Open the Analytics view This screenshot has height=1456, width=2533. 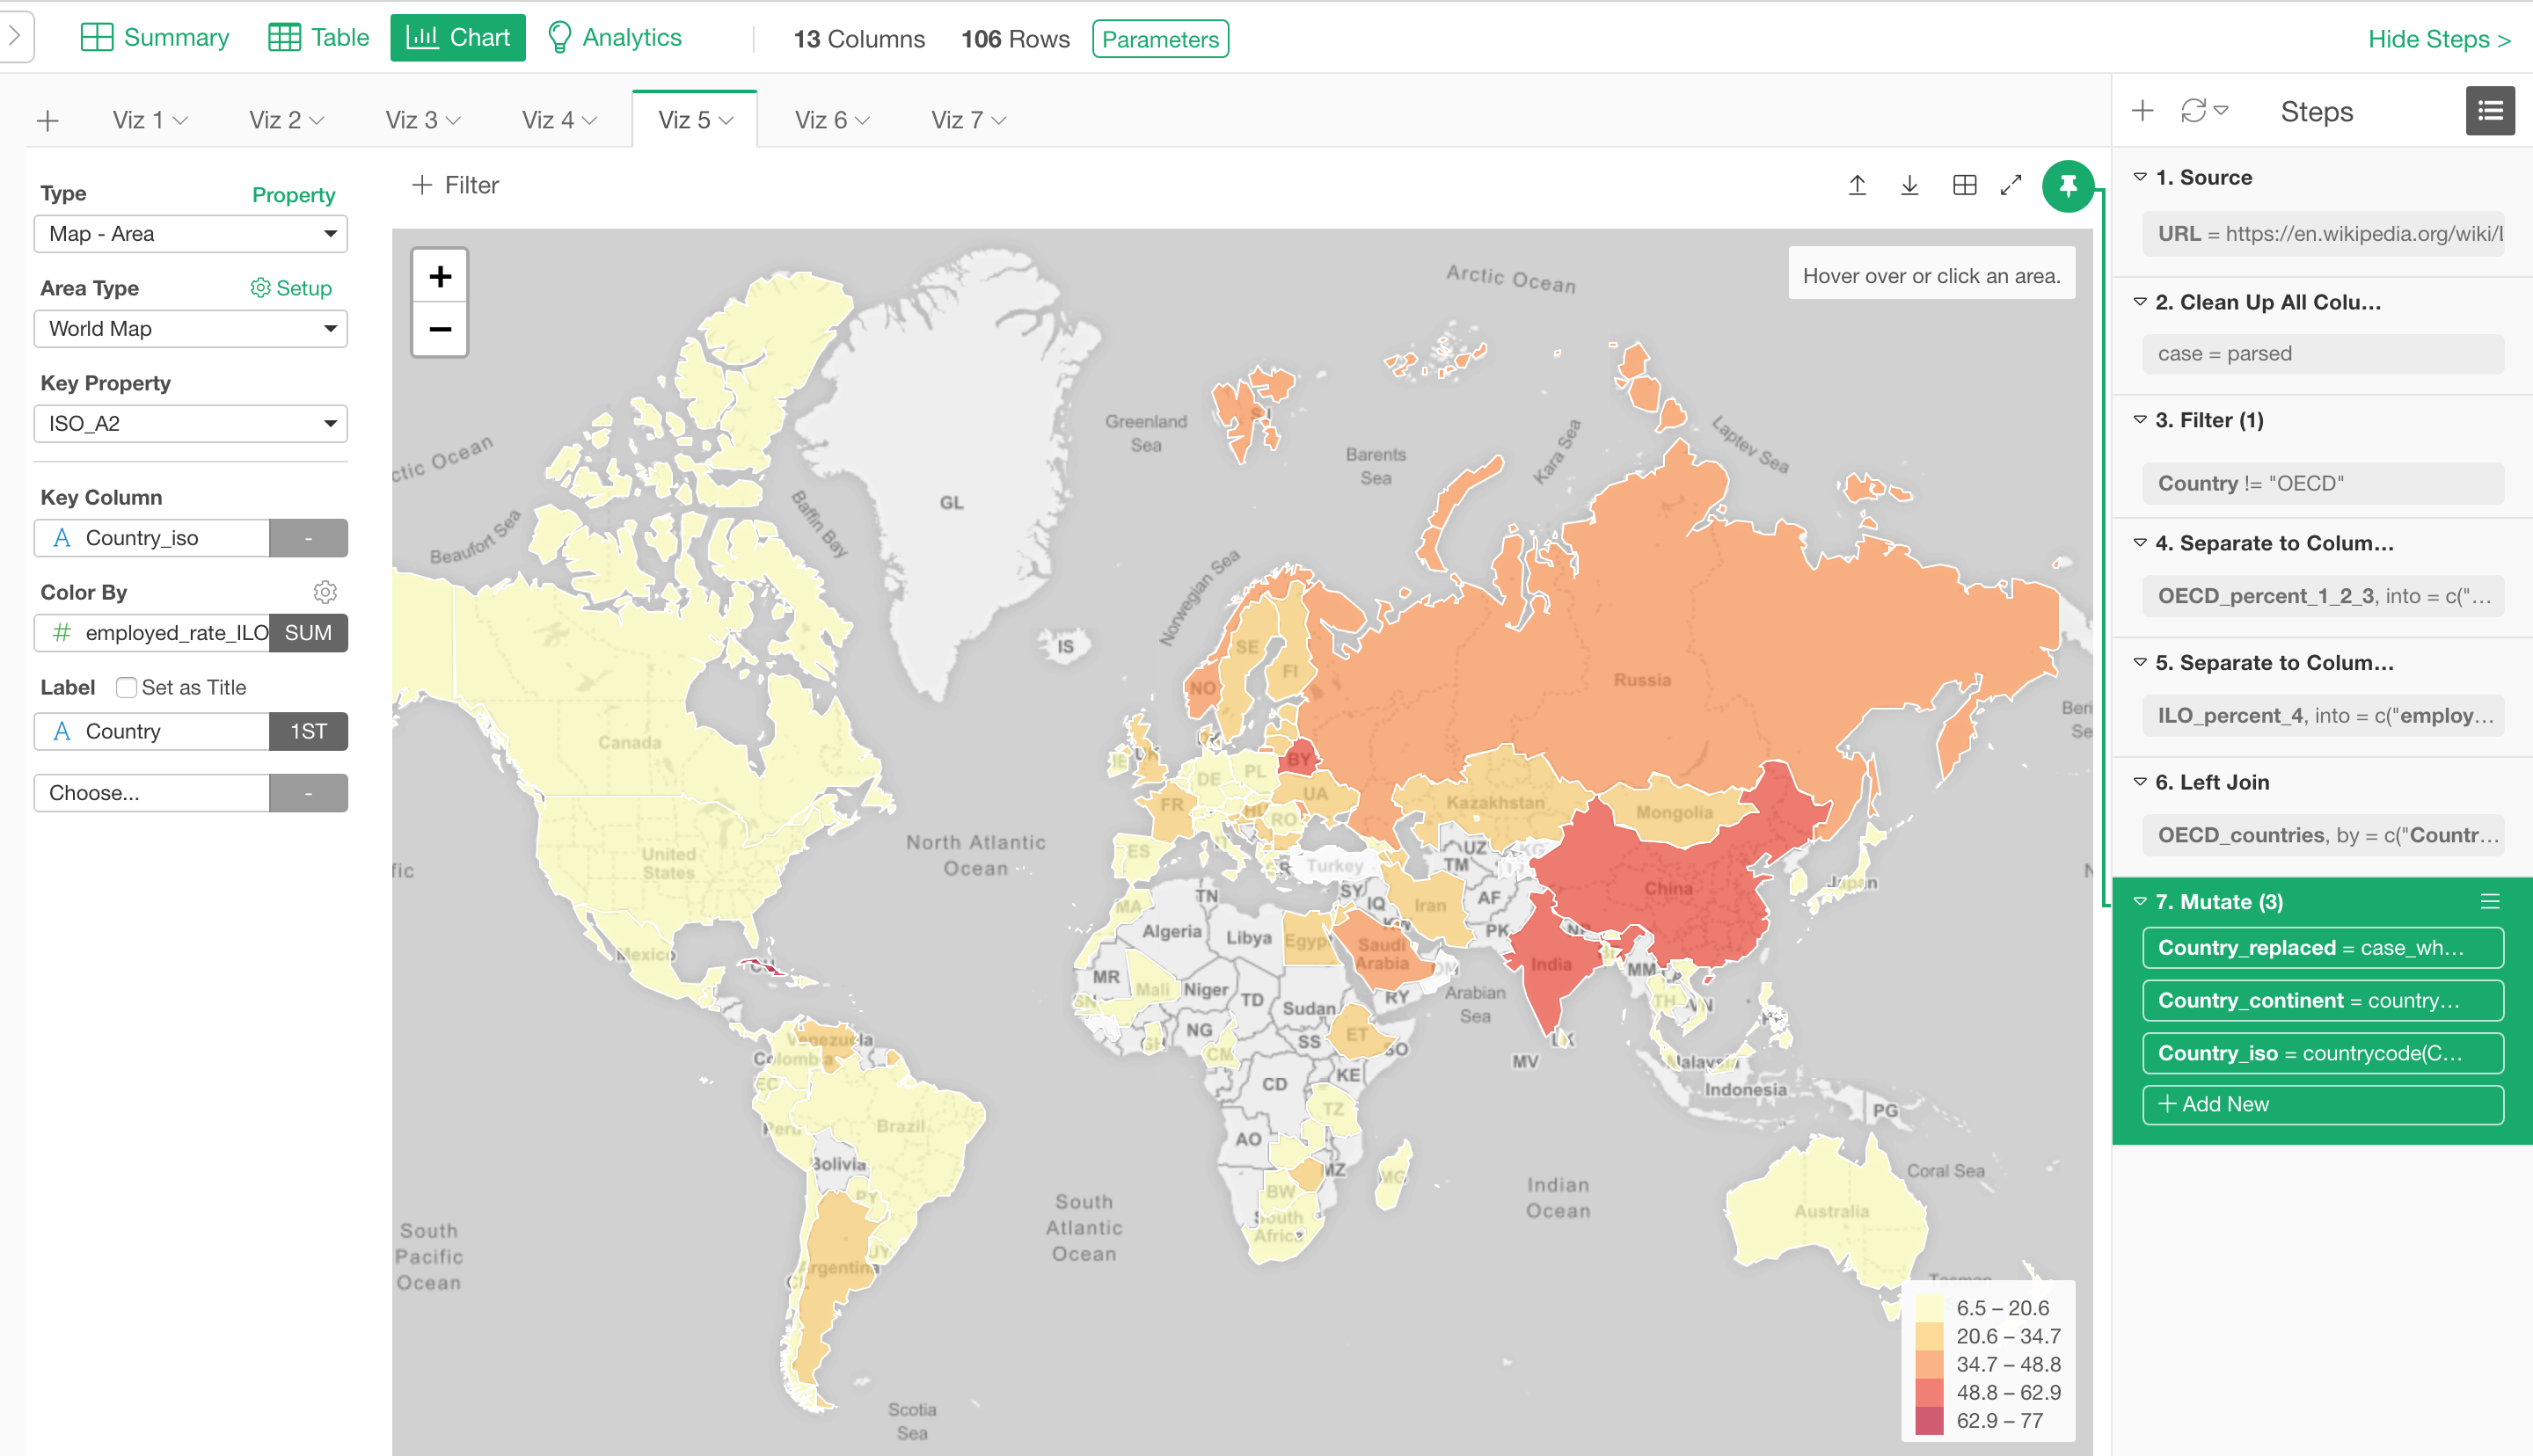(615, 38)
